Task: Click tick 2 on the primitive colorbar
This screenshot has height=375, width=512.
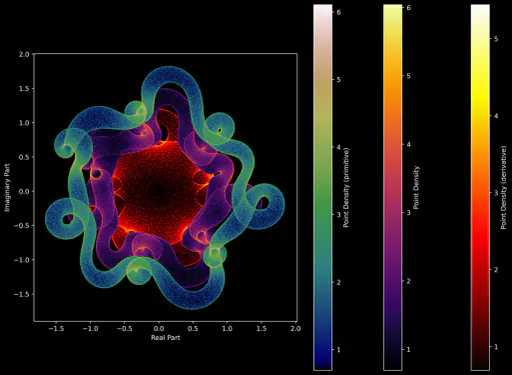Action: point(339,282)
